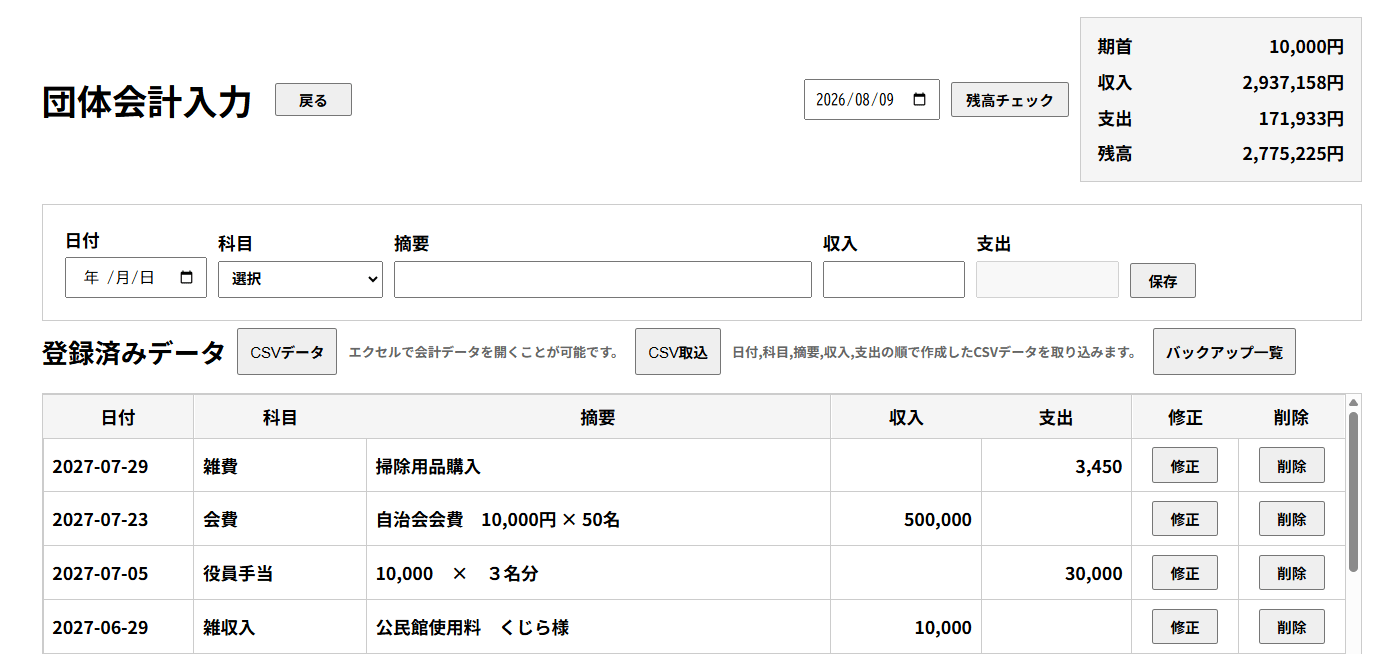Delete the 公民館使用料 row
1397x654 pixels.
pyautogui.click(x=1292, y=627)
